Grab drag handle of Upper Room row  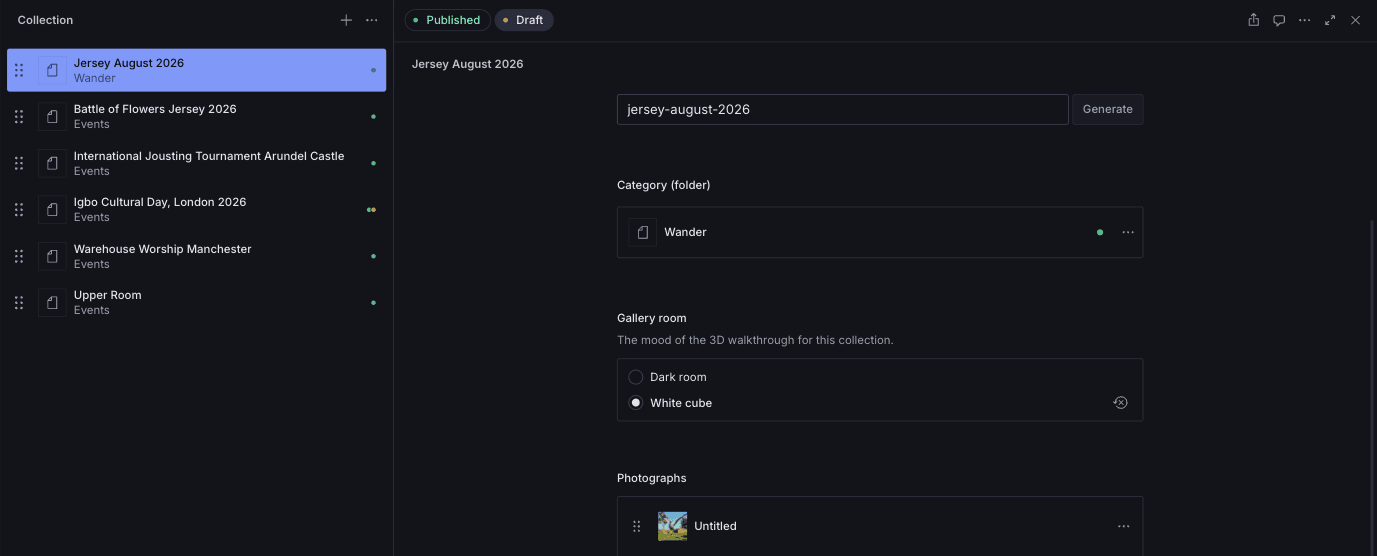point(19,302)
